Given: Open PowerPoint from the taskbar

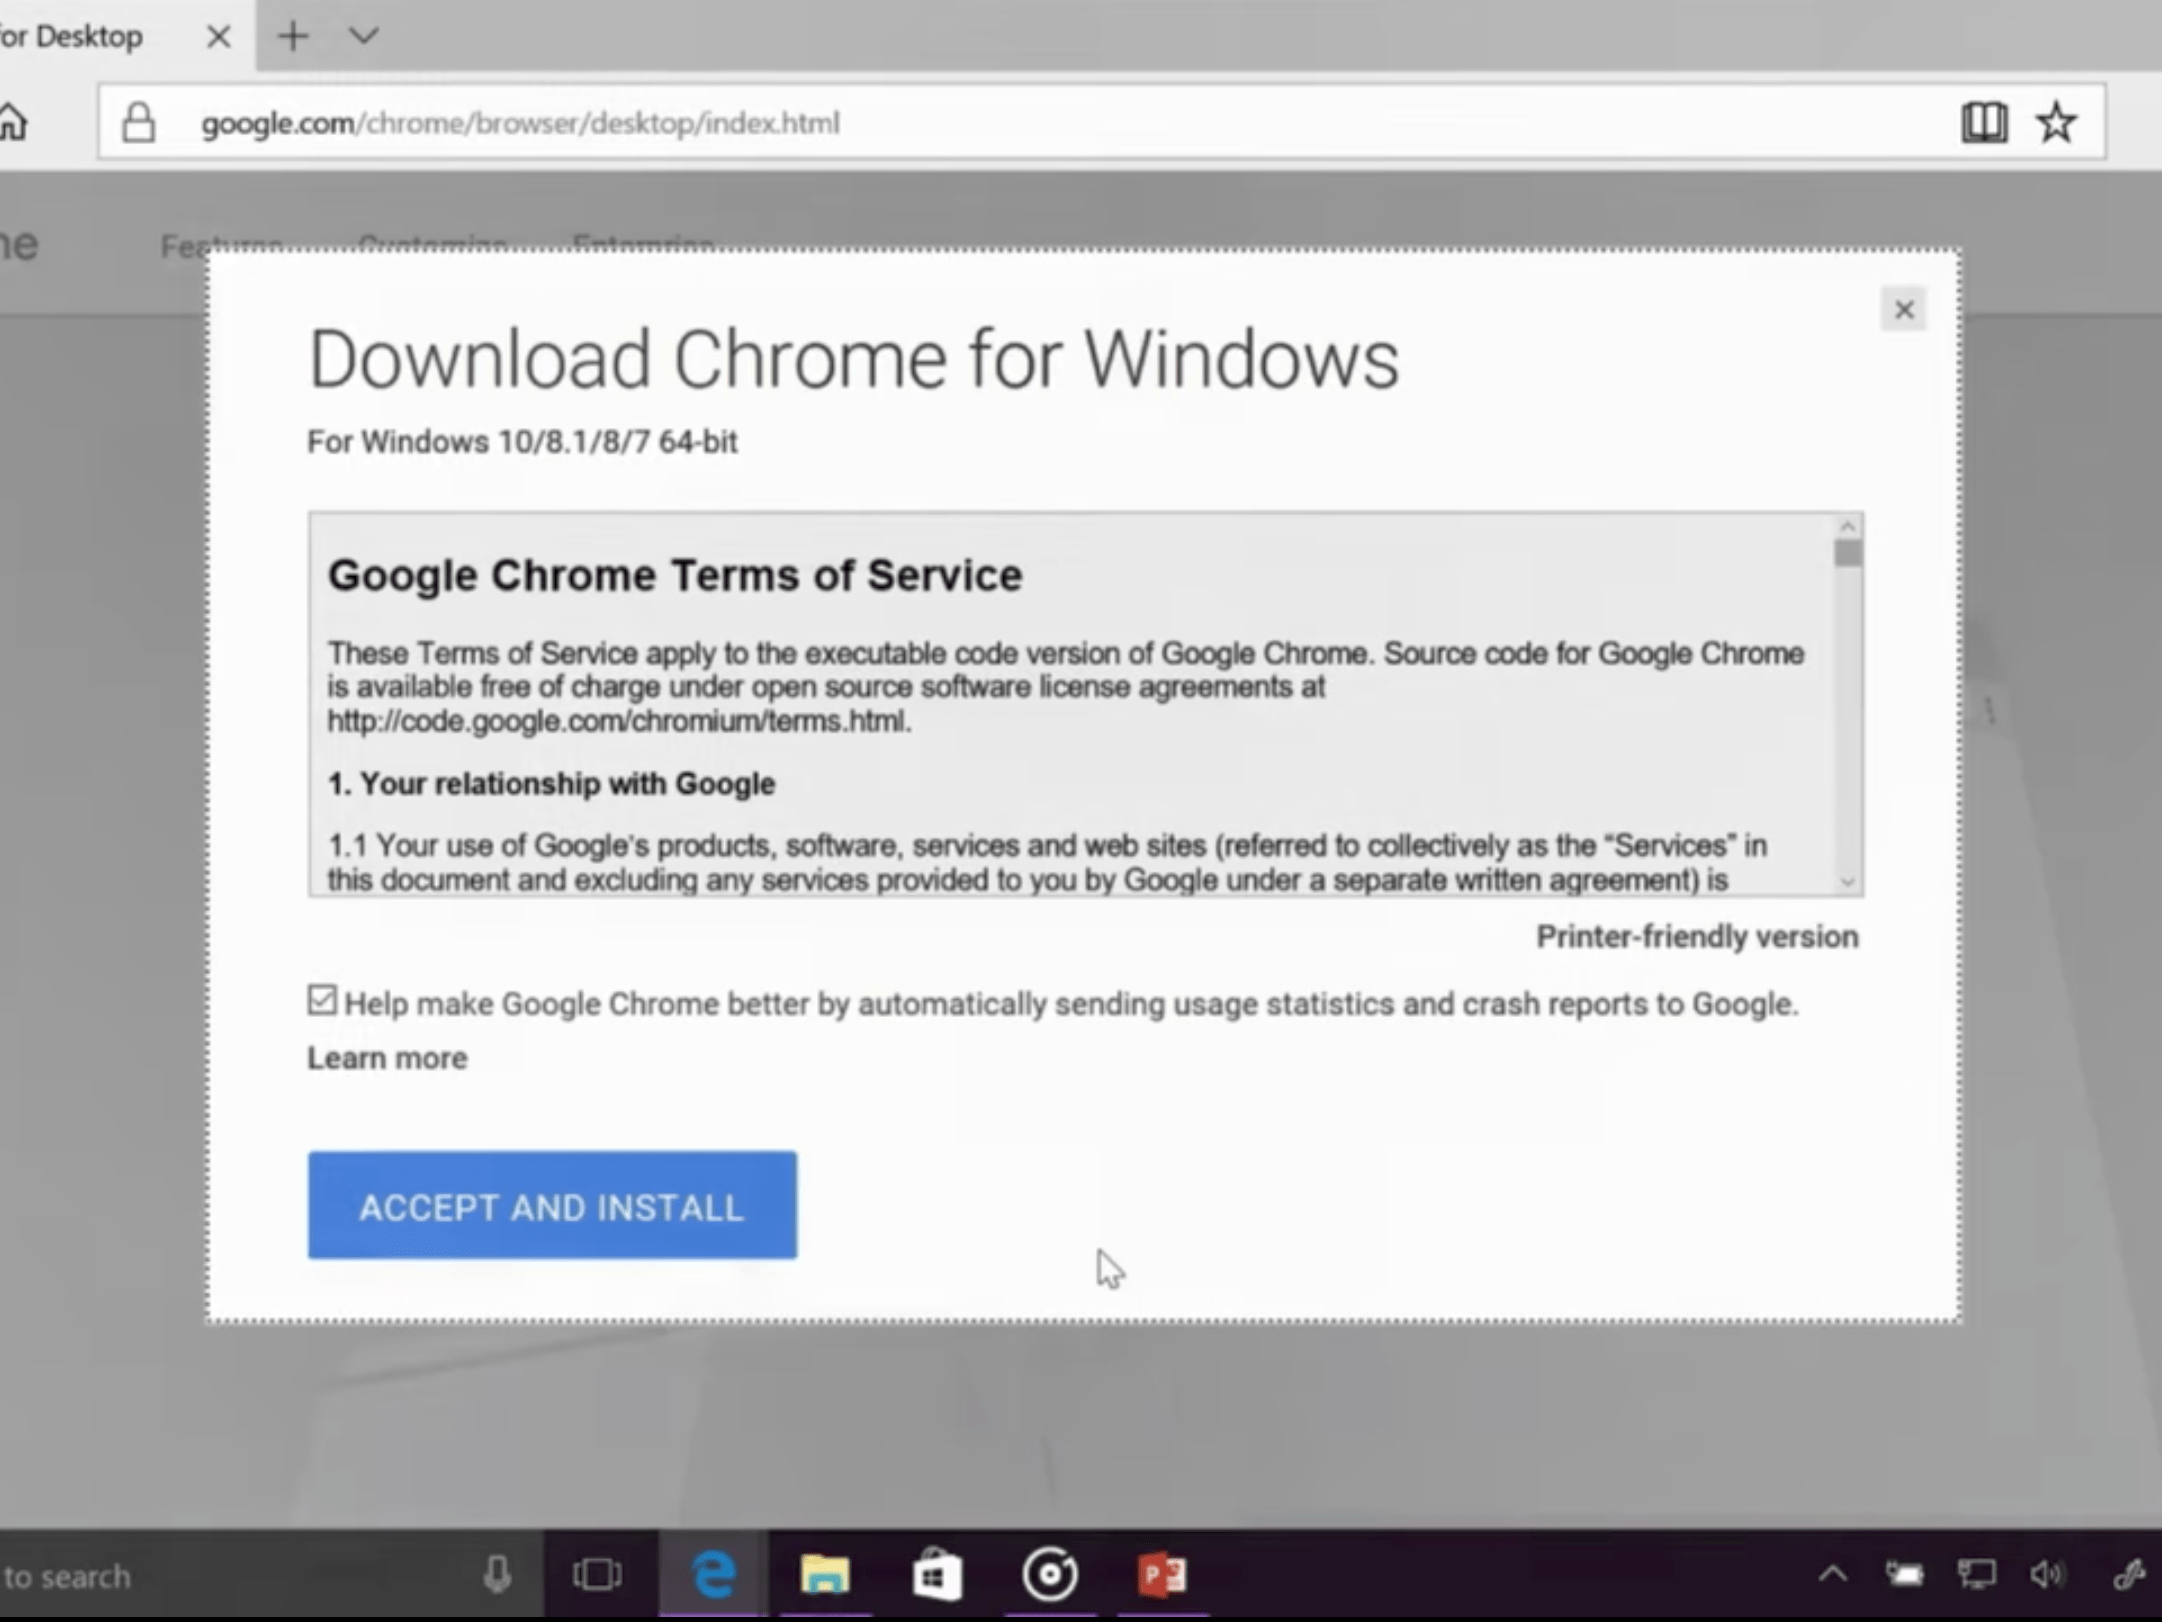Looking at the screenshot, I should click(1161, 1575).
